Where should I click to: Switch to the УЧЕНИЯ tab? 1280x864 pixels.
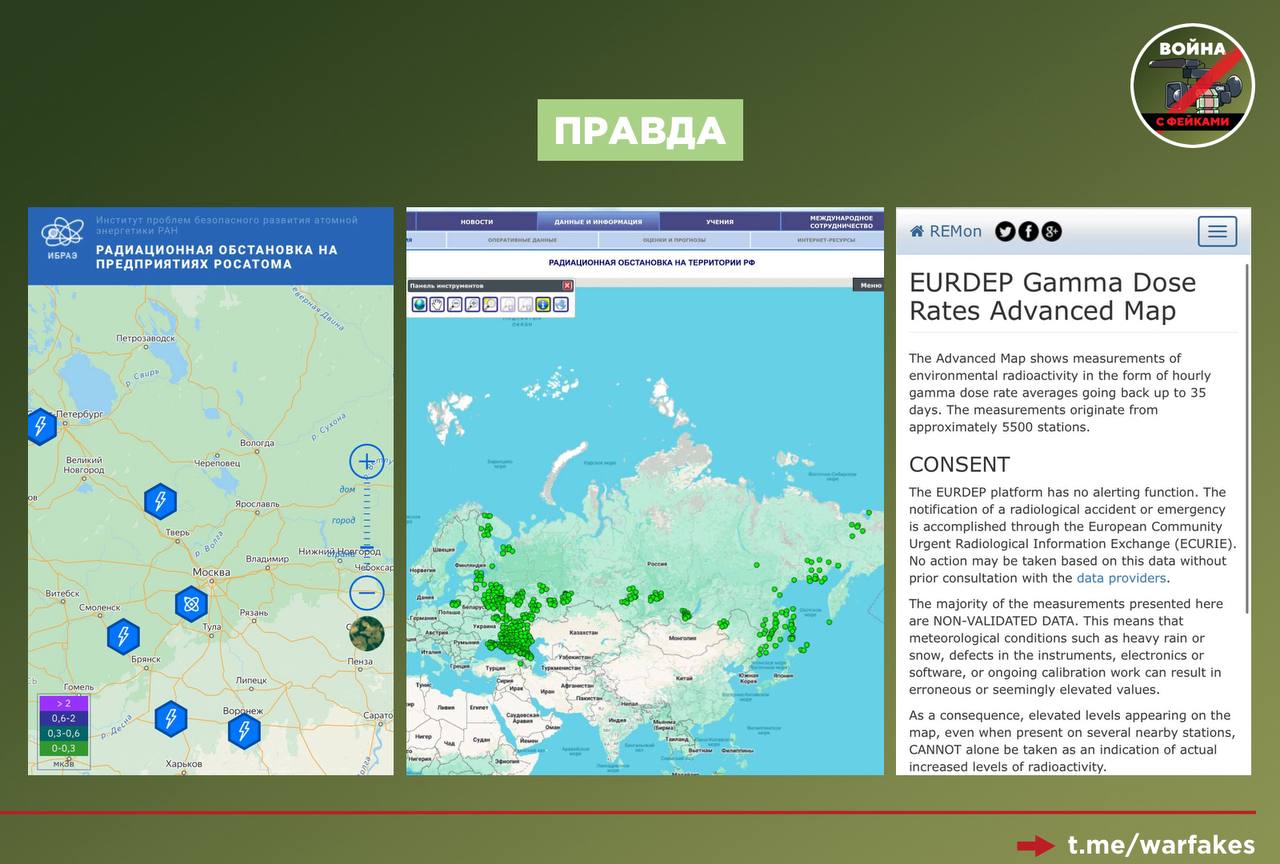pos(719,222)
